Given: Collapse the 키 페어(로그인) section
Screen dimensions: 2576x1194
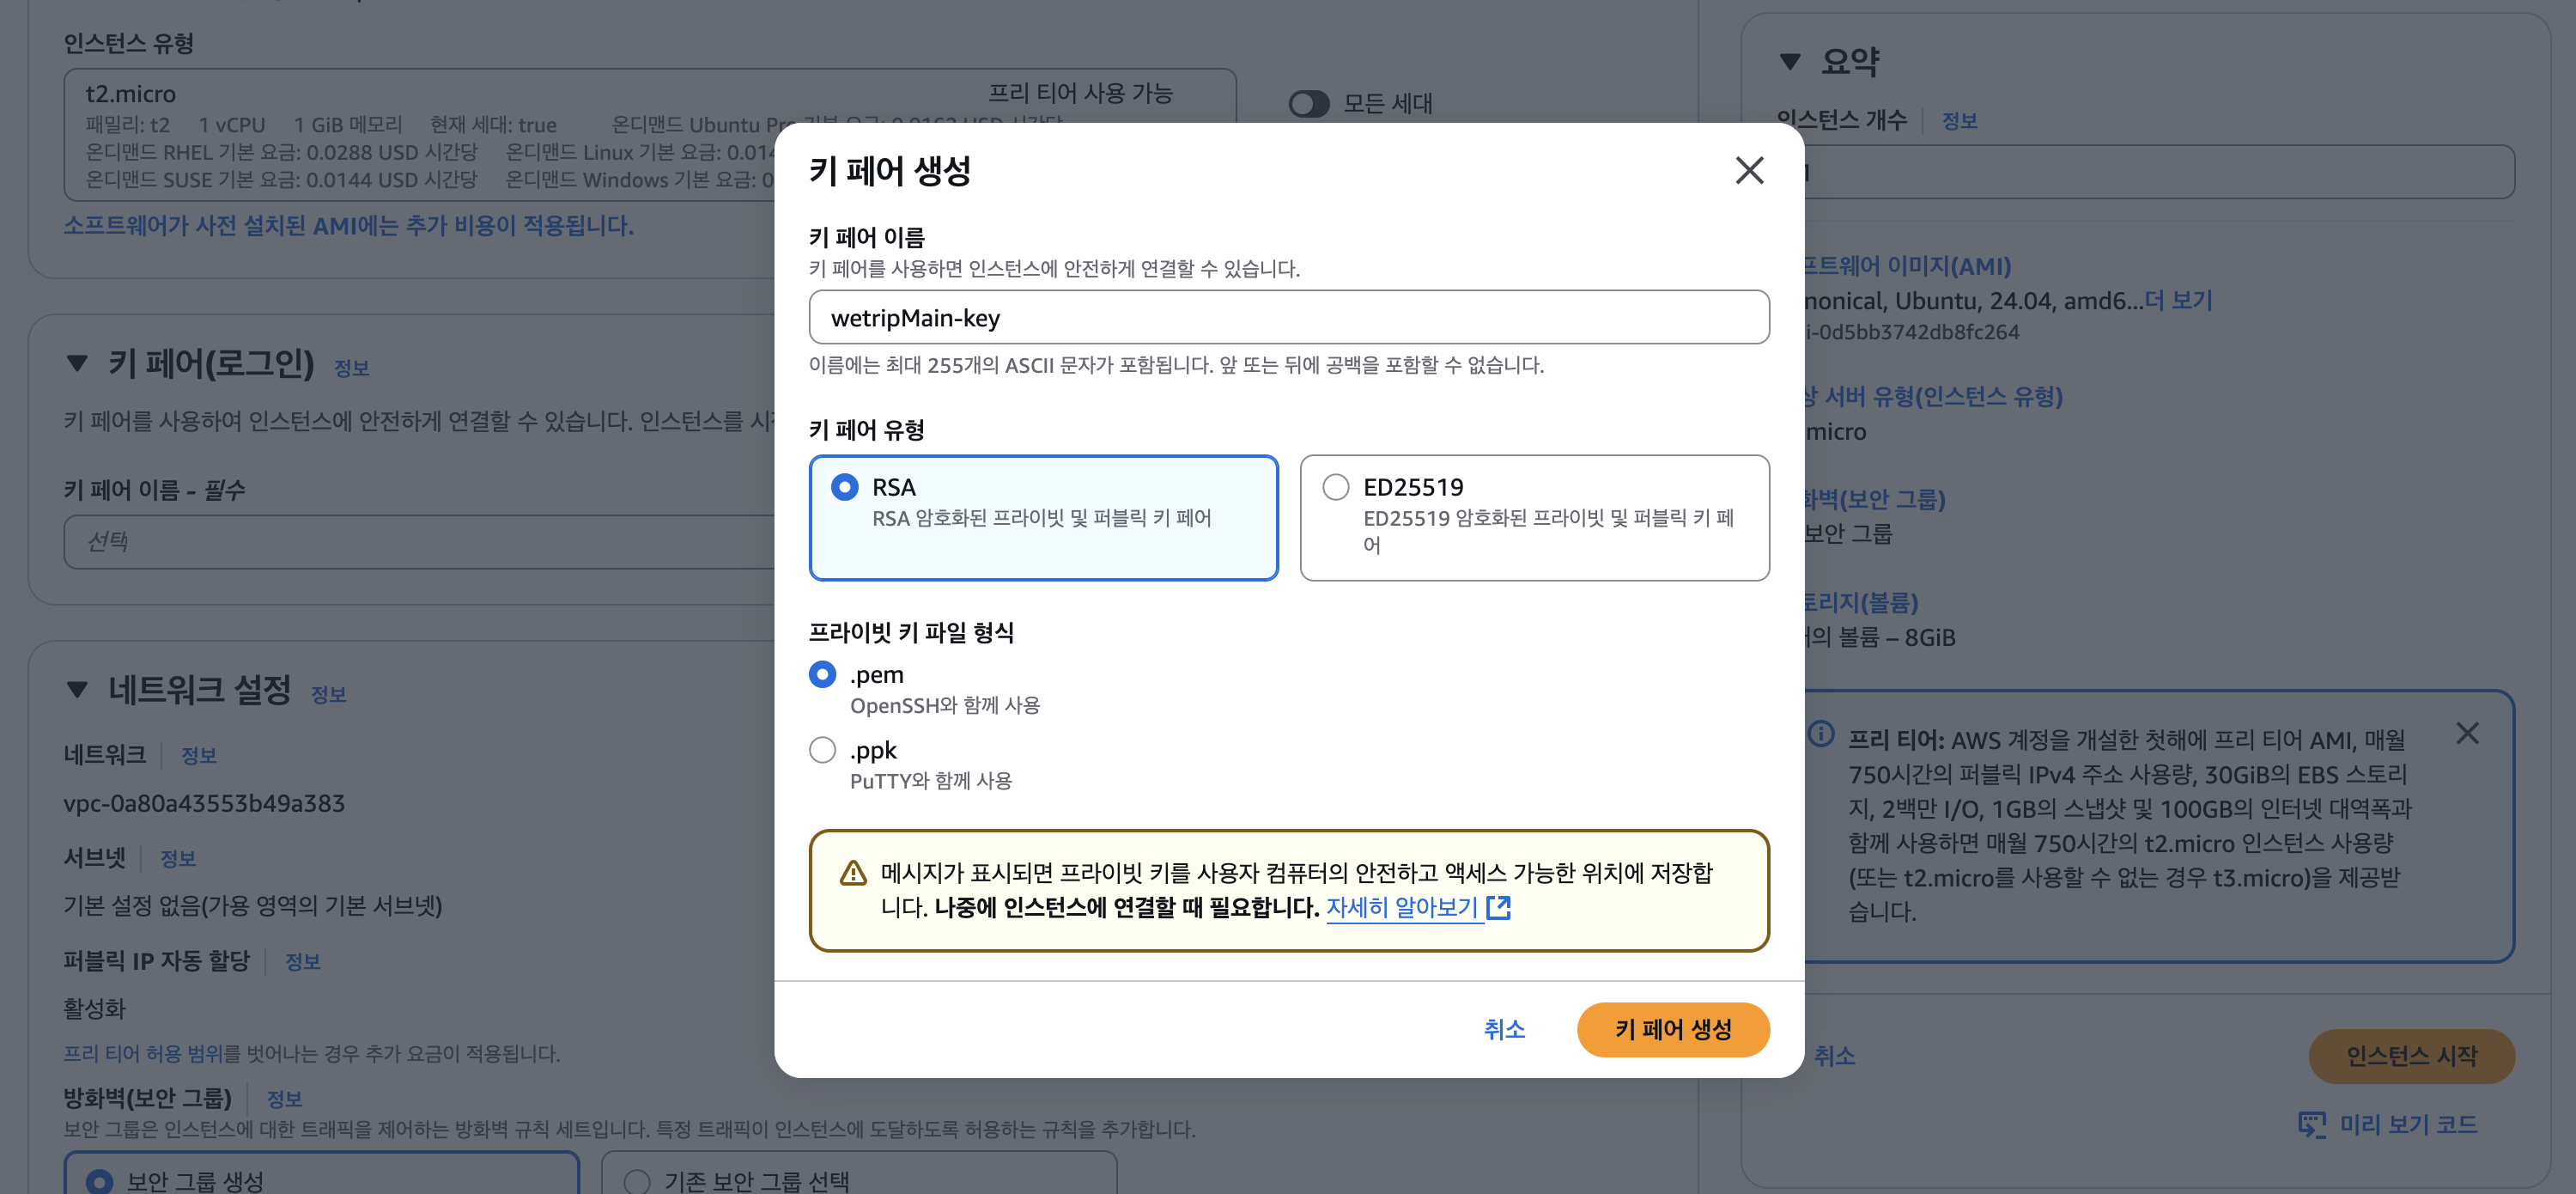Looking at the screenshot, I should tap(77, 364).
